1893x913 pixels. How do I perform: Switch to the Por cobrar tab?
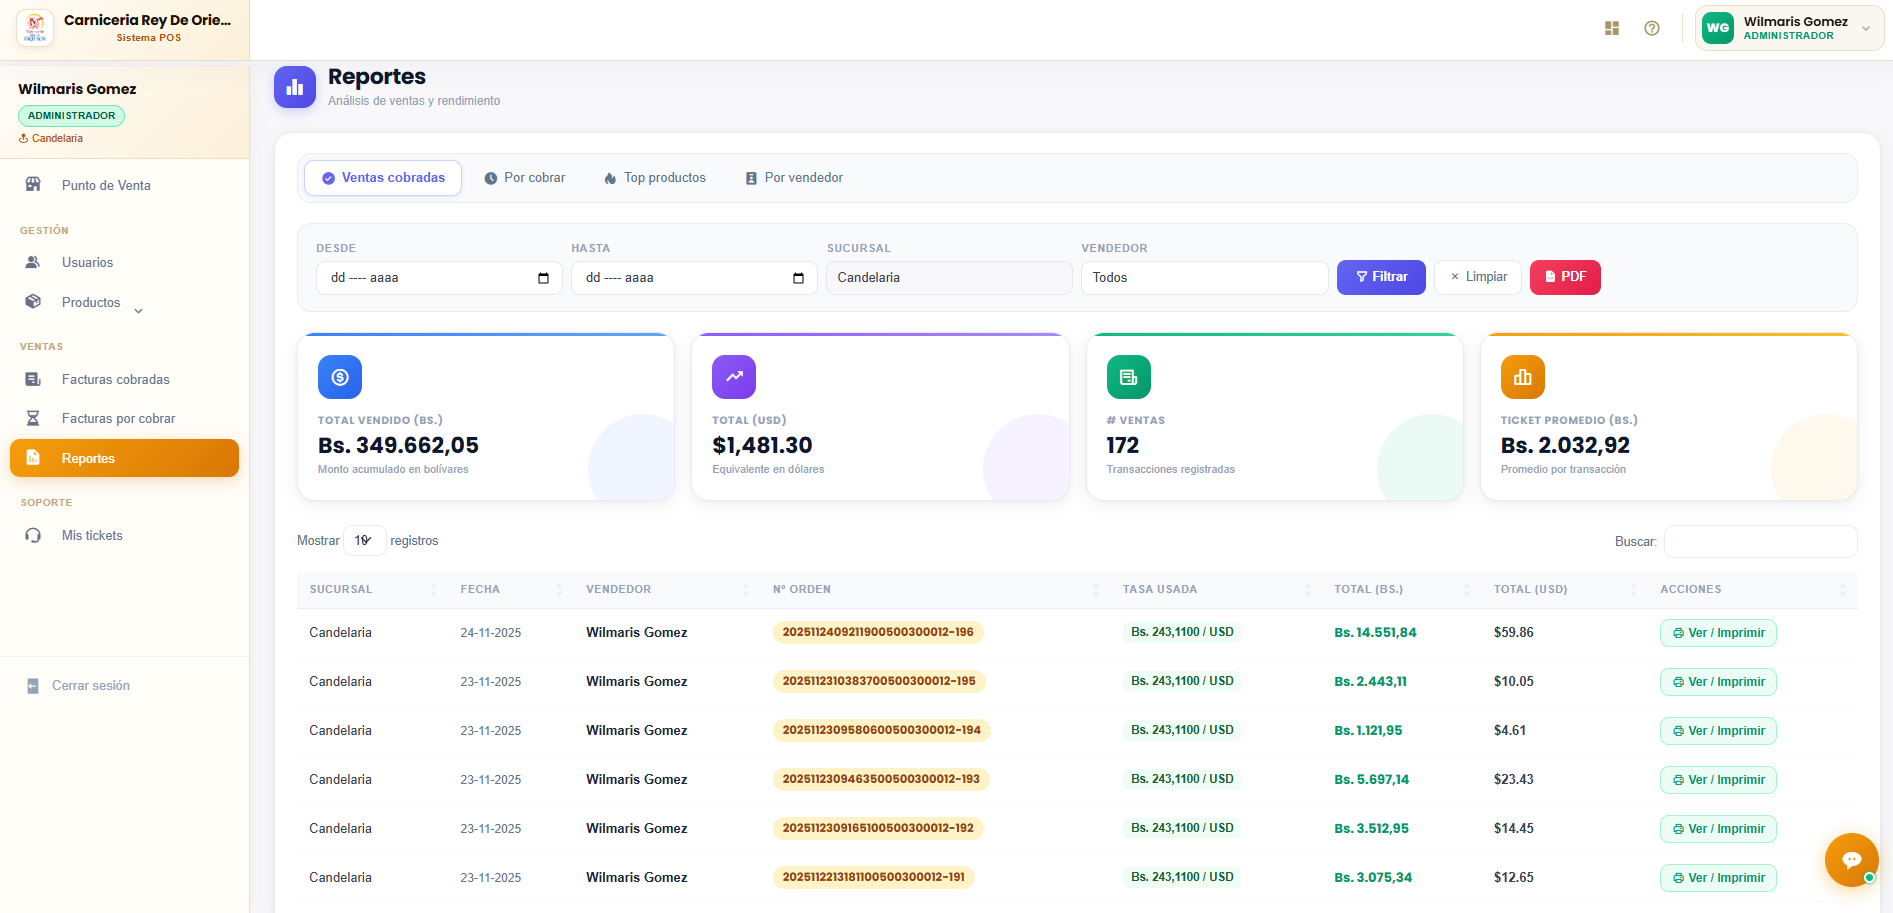(525, 178)
